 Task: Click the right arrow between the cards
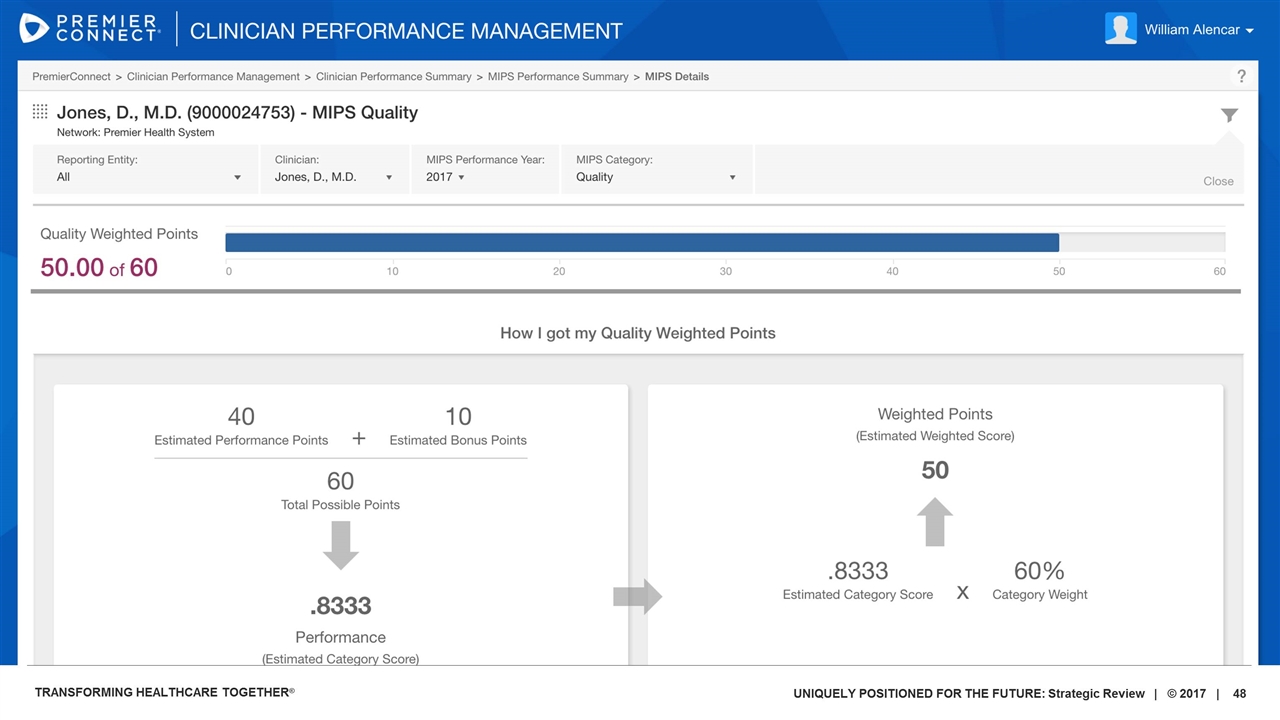(x=637, y=597)
